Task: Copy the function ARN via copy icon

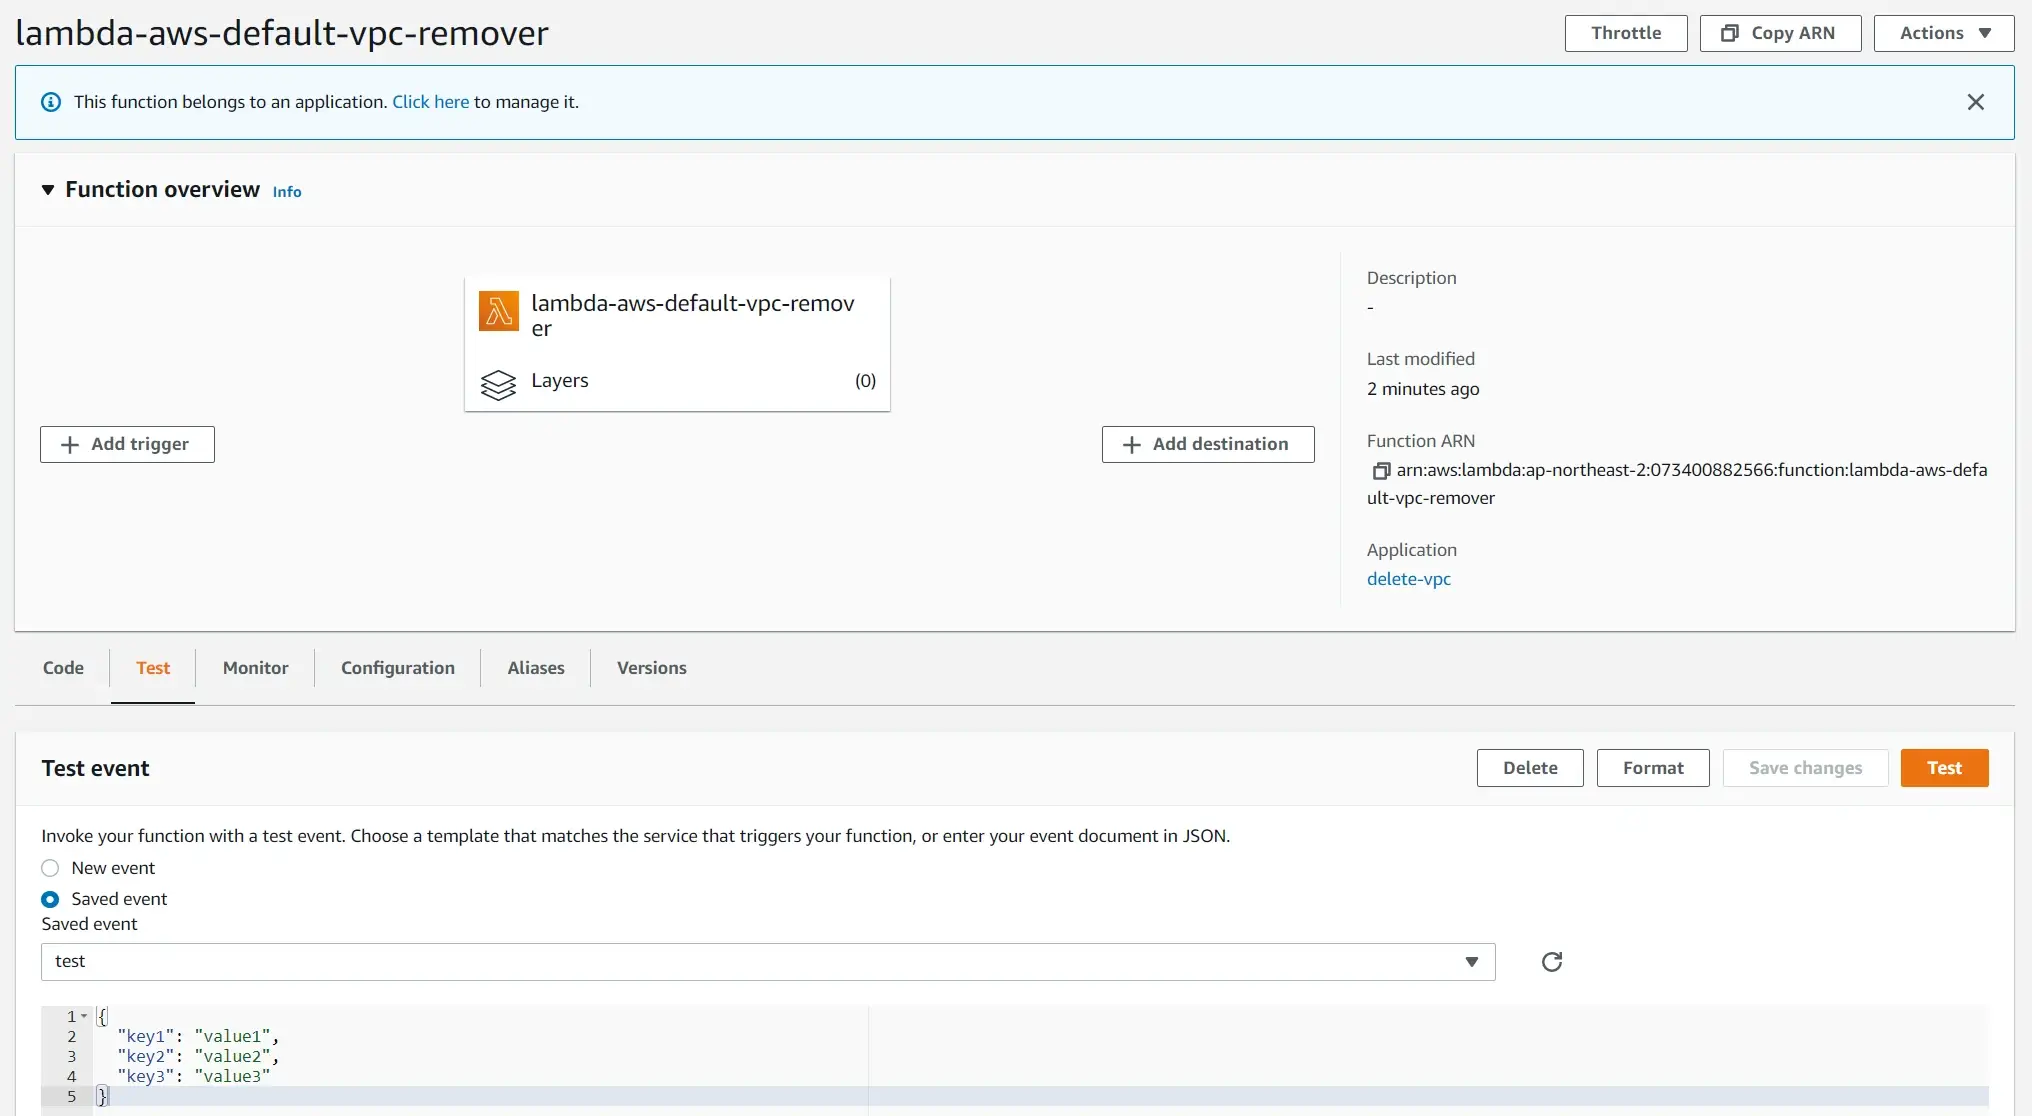Action: click(x=1381, y=471)
